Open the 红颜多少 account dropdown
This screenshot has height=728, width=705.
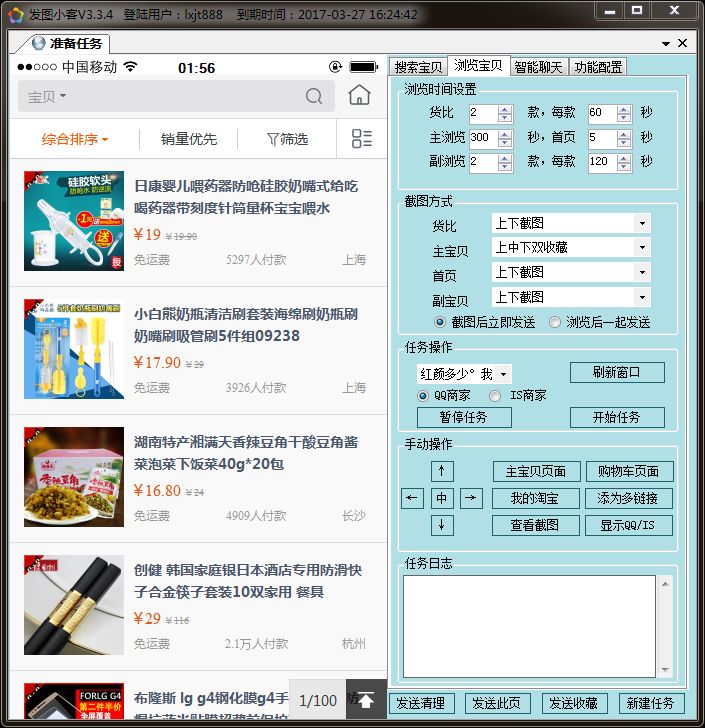click(x=503, y=374)
